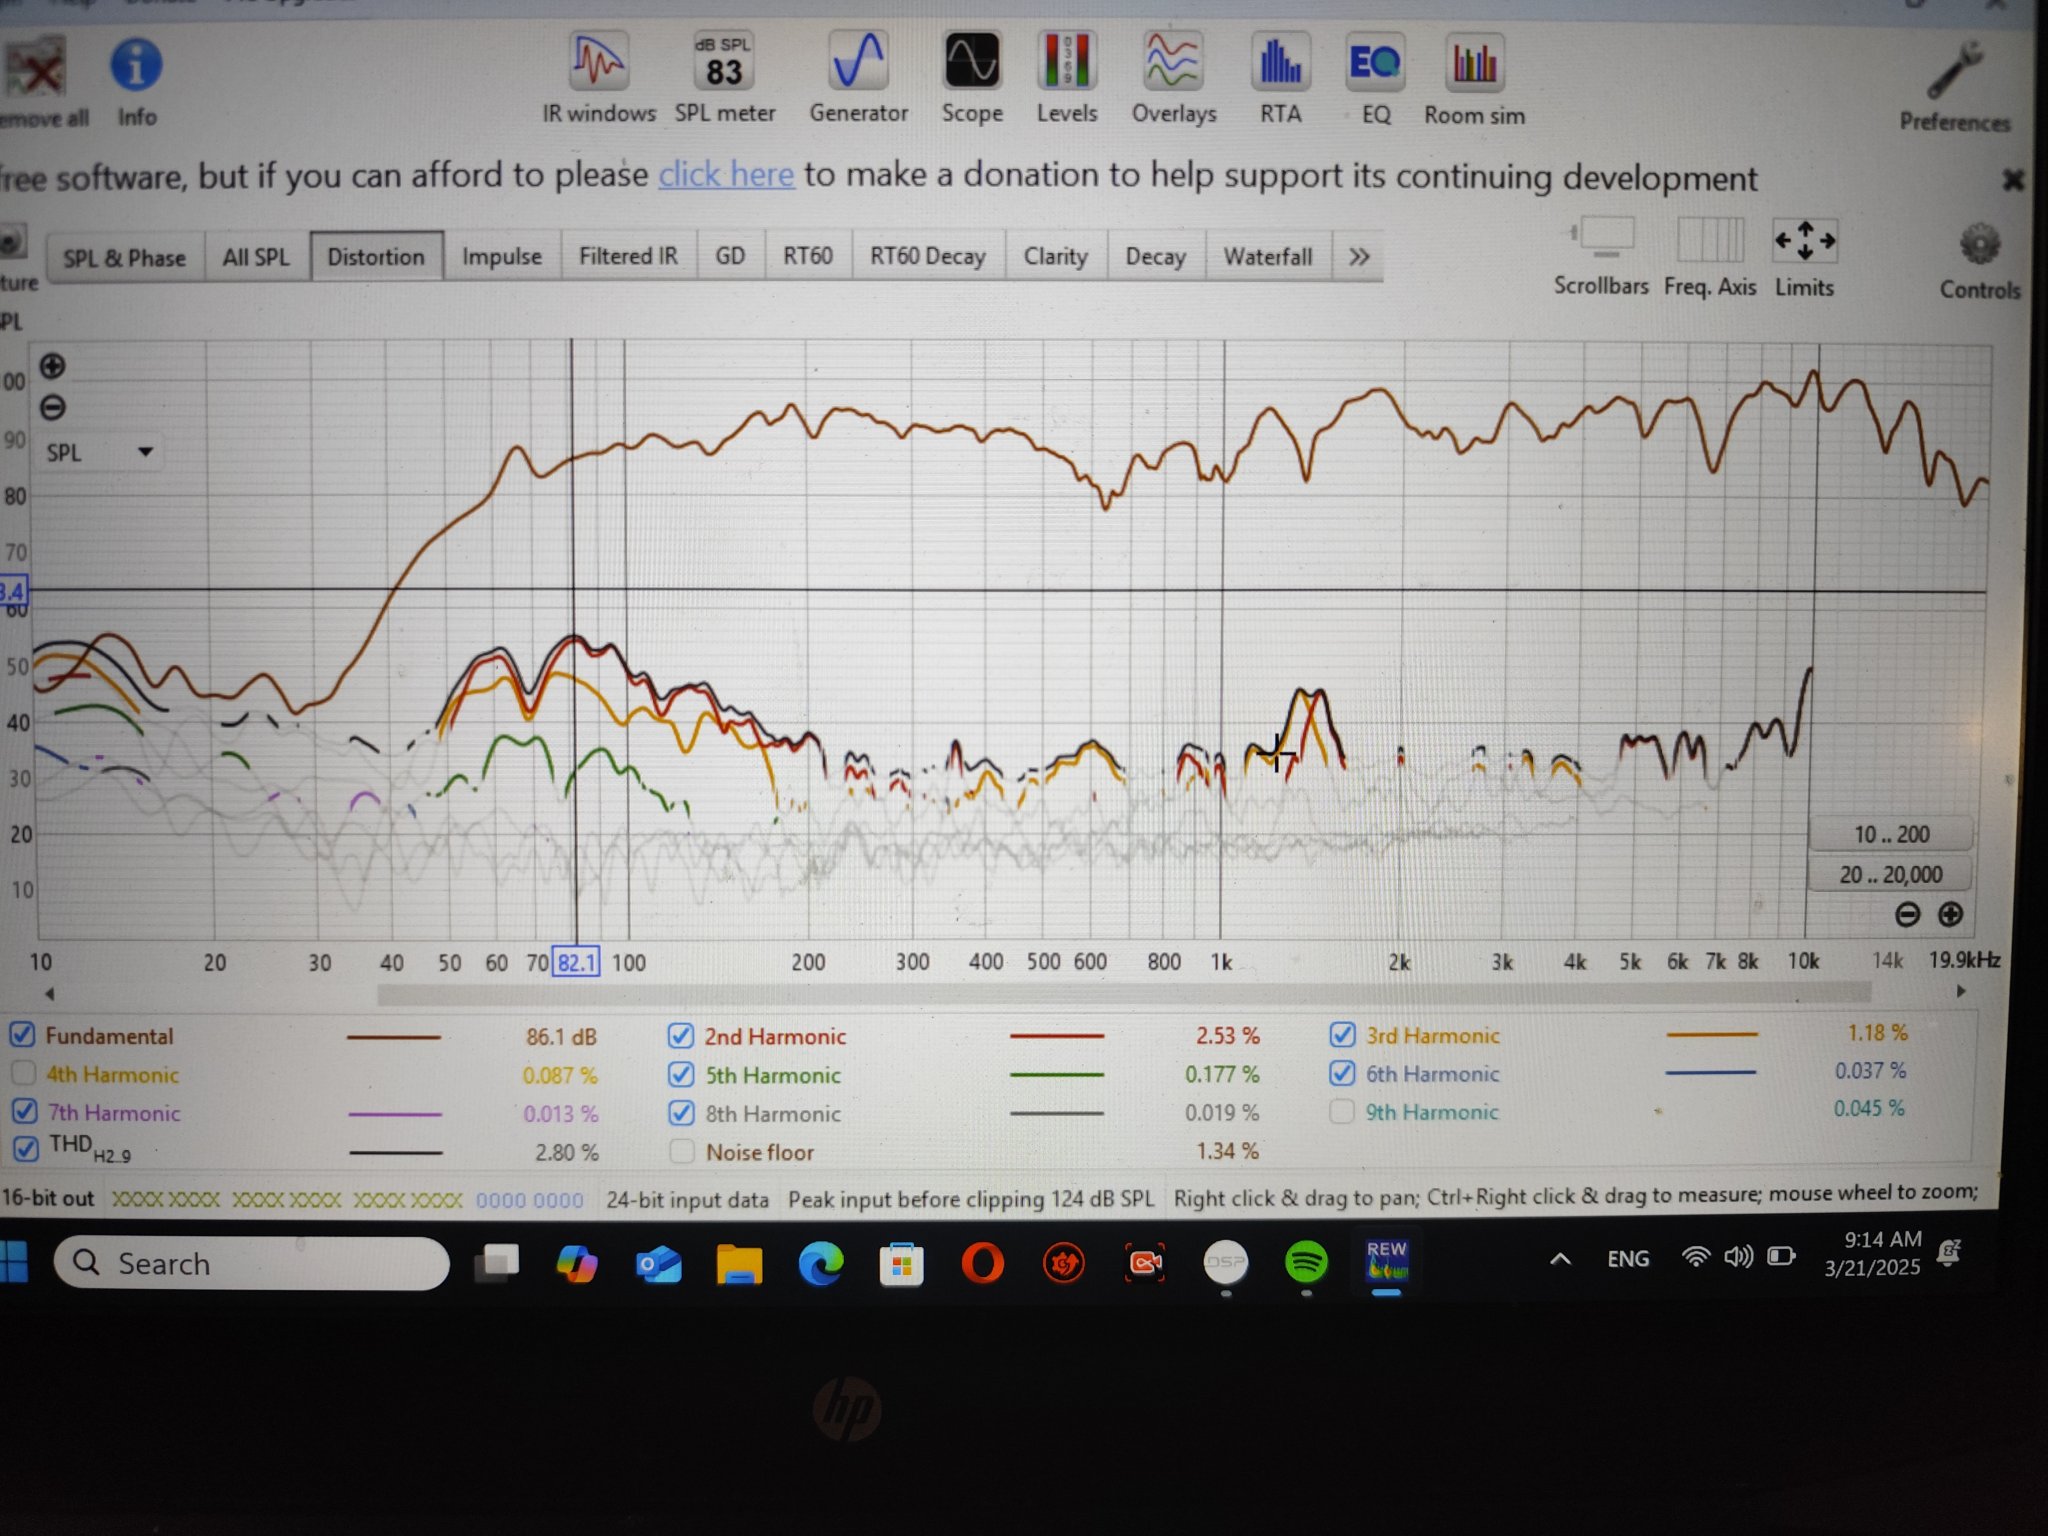Launch the signal Generator
The image size is (2048, 1536).
(858, 63)
